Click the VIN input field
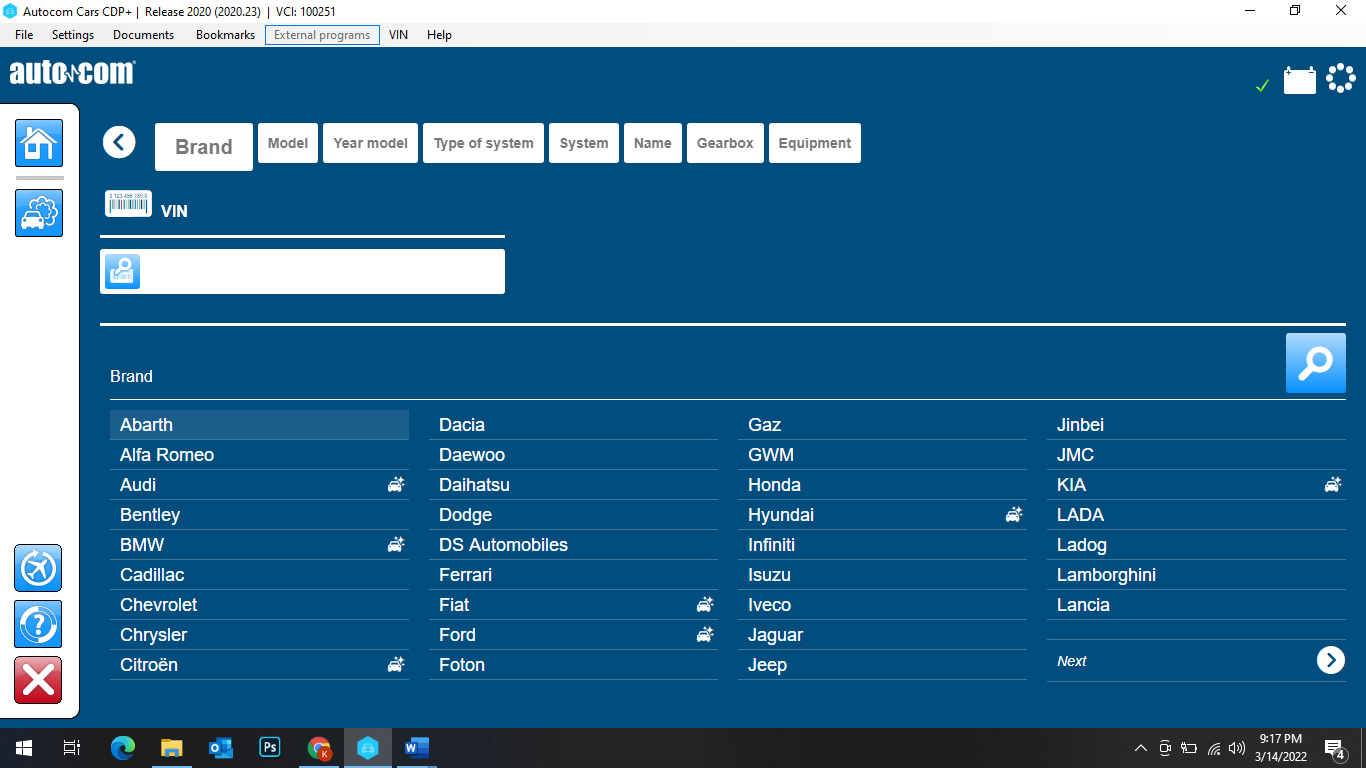 click(x=320, y=271)
